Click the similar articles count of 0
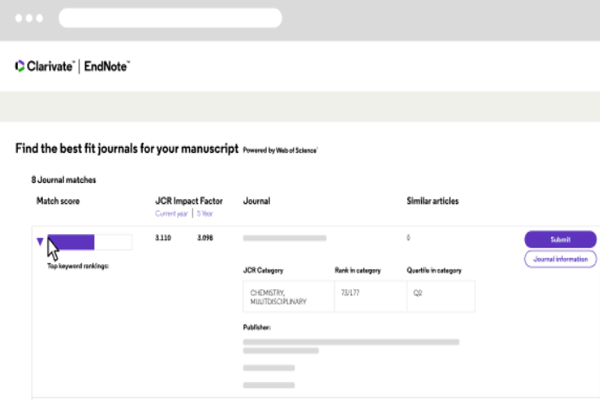 [408, 239]
